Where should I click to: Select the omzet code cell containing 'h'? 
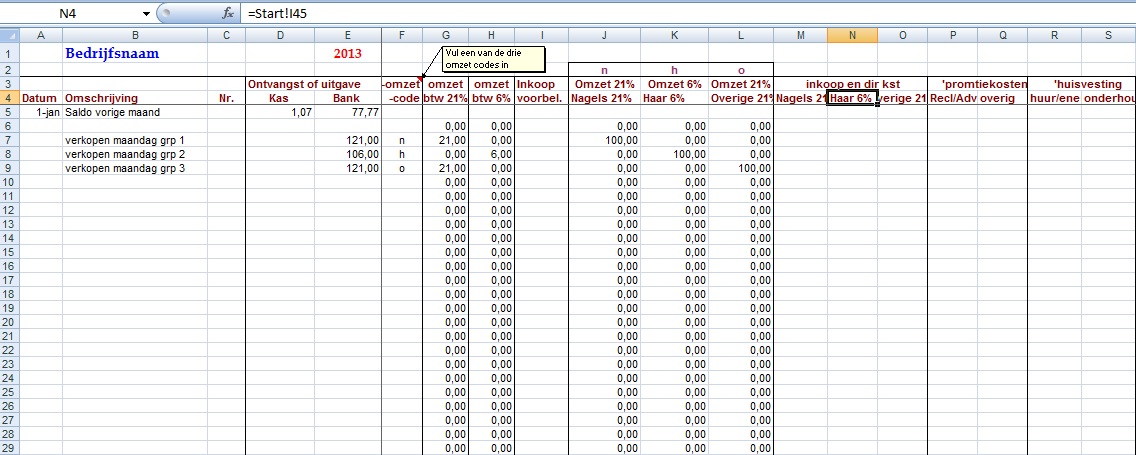[402, 154]
